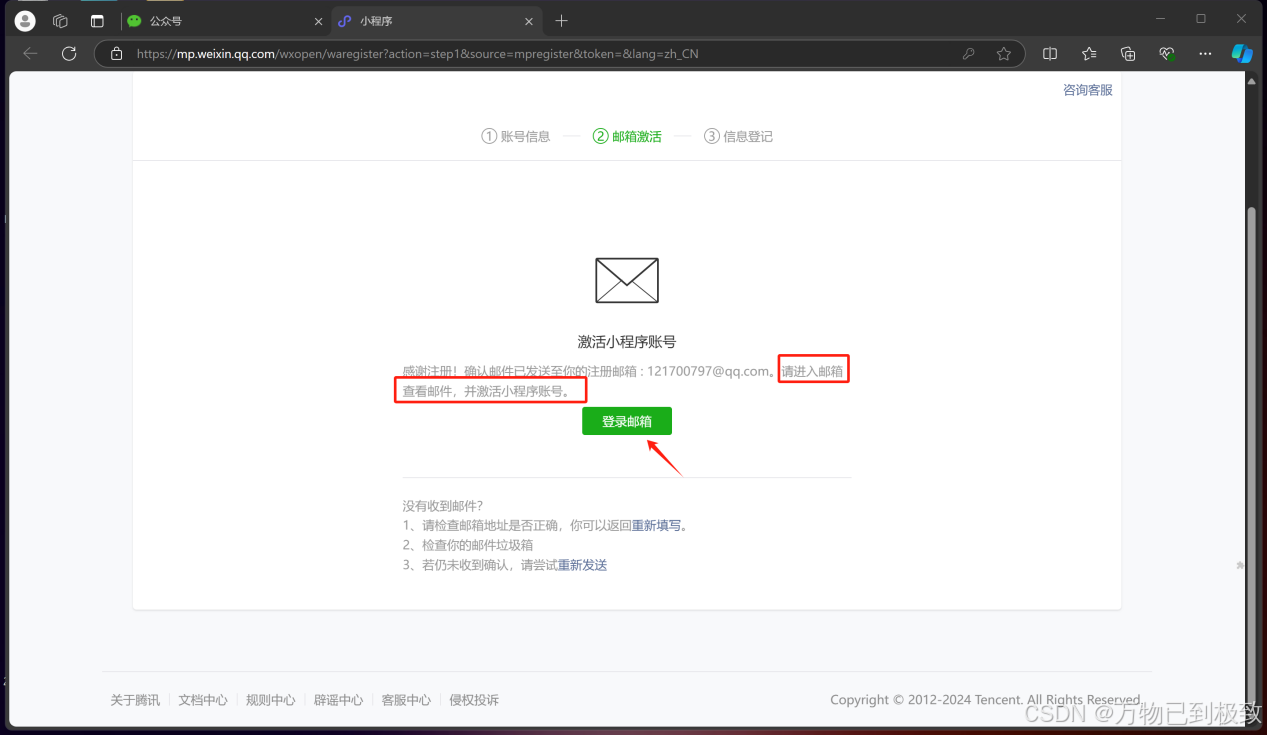Open the browser profile avatar icon
This screenshot has height=735, width=1267.
click(x=25, y=21)
